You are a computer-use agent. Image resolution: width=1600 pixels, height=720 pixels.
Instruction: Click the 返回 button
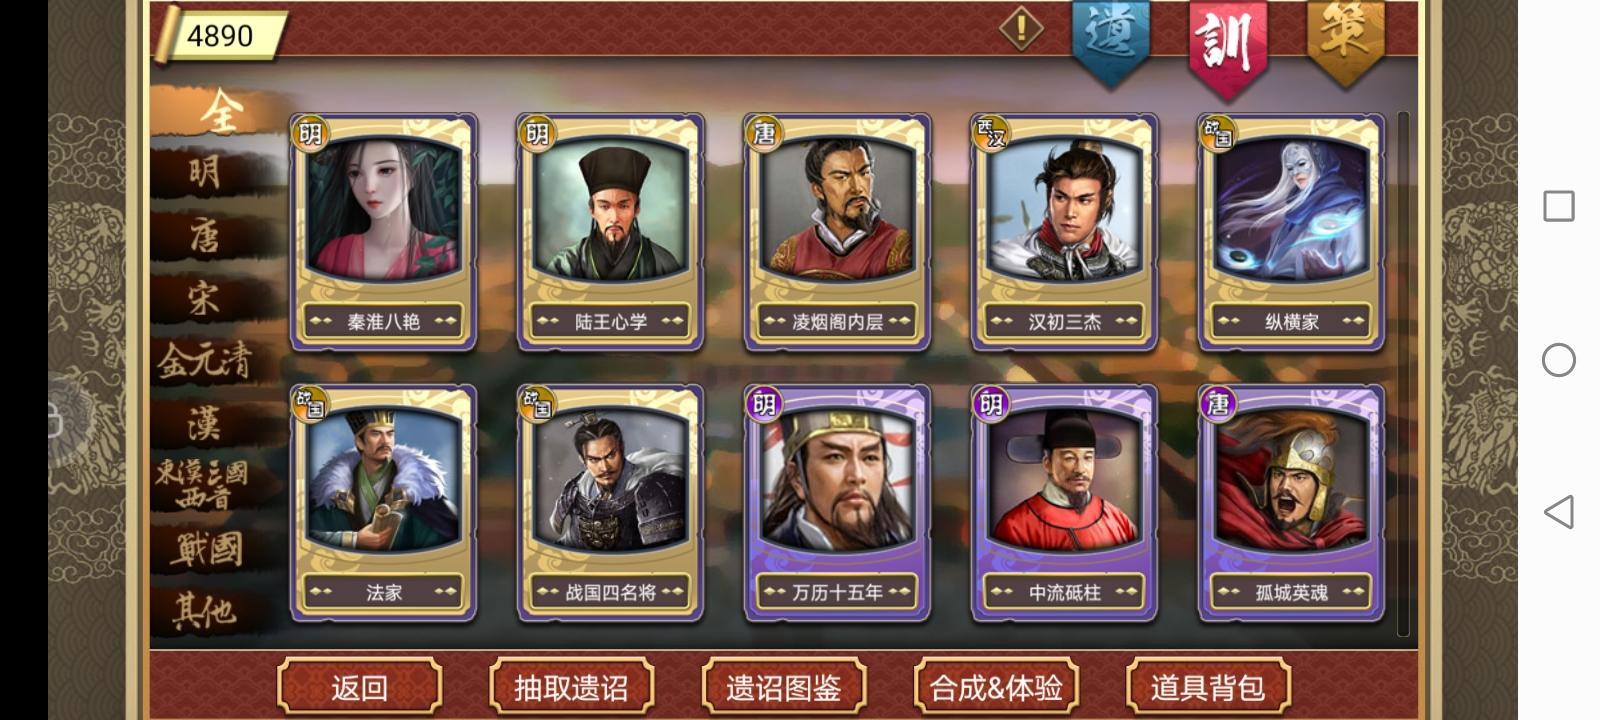359,687
